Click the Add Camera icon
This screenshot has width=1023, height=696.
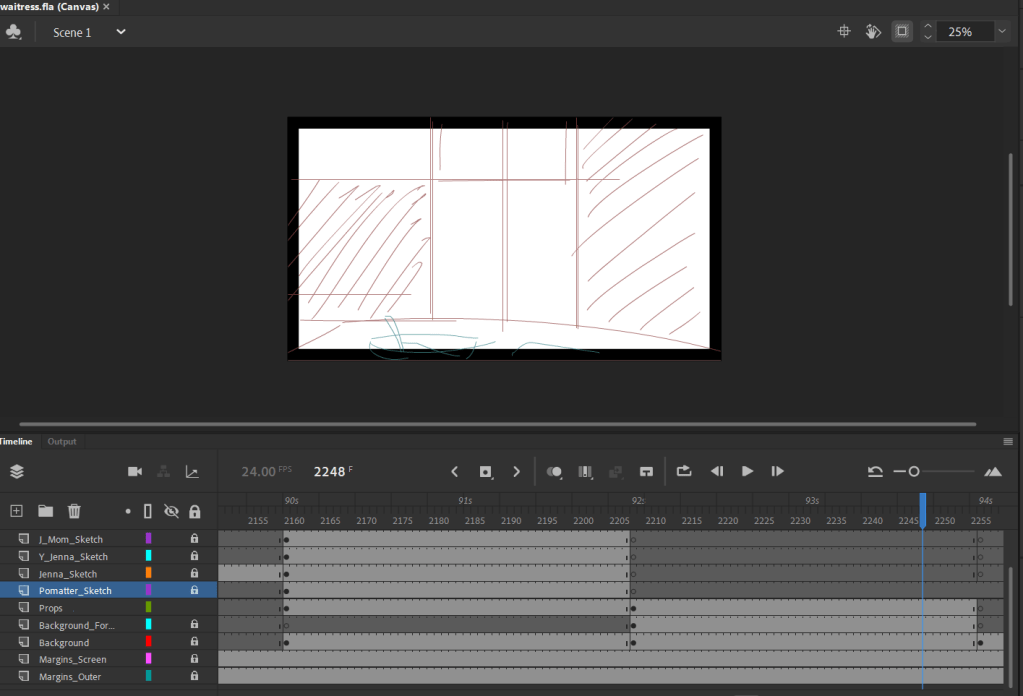point(135,472)
